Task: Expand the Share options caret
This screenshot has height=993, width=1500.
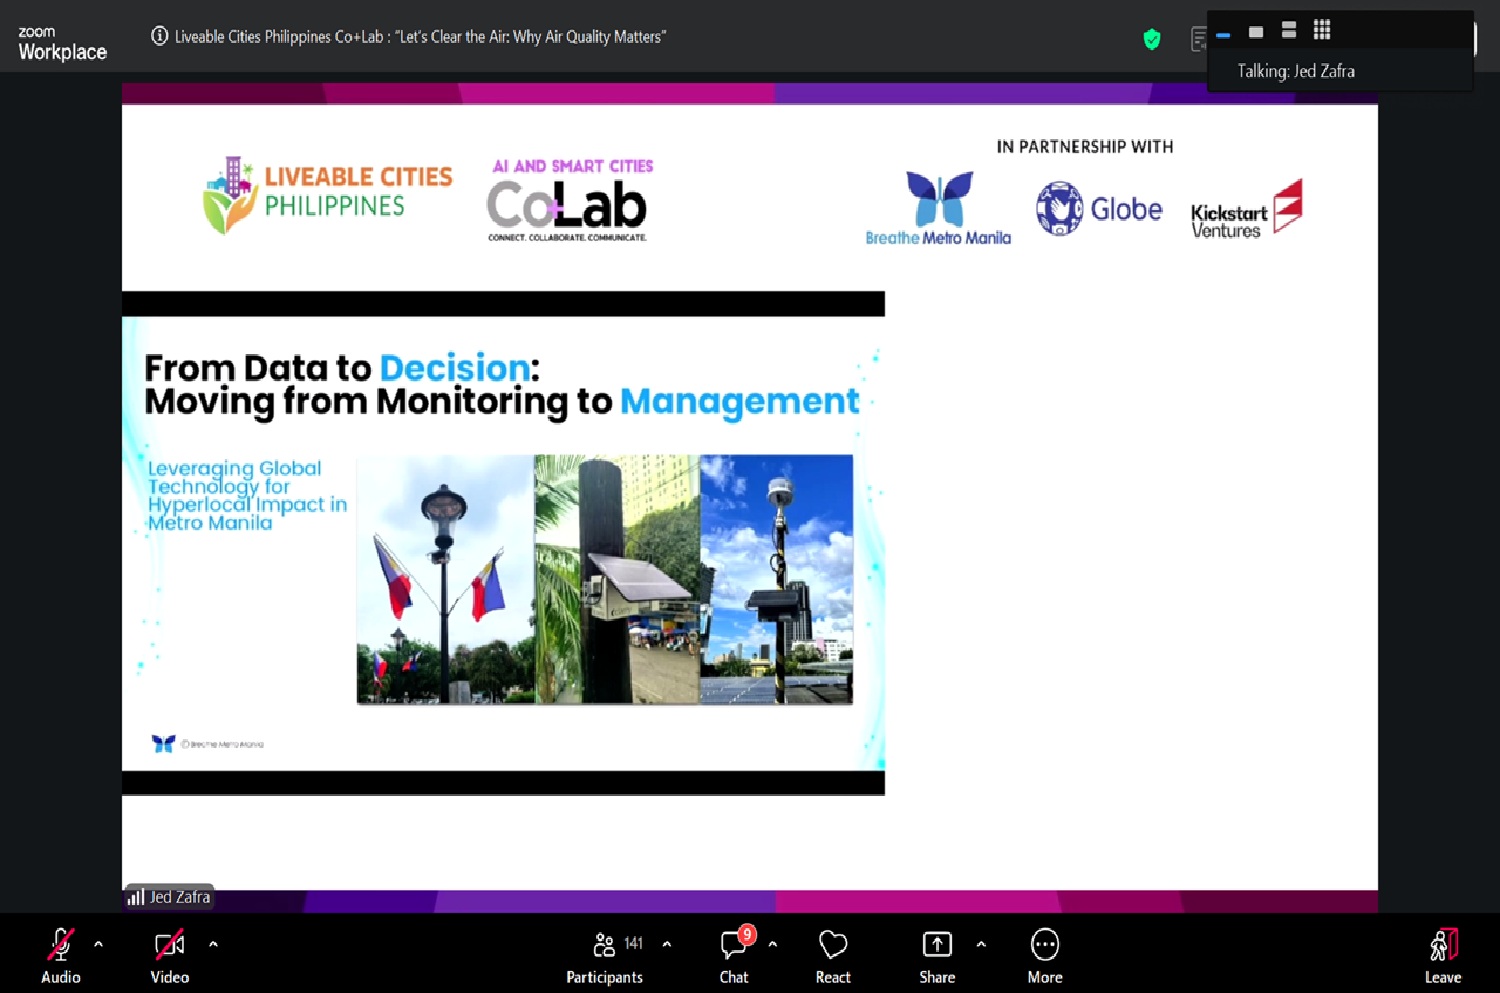Action: (x=981, y=943)
